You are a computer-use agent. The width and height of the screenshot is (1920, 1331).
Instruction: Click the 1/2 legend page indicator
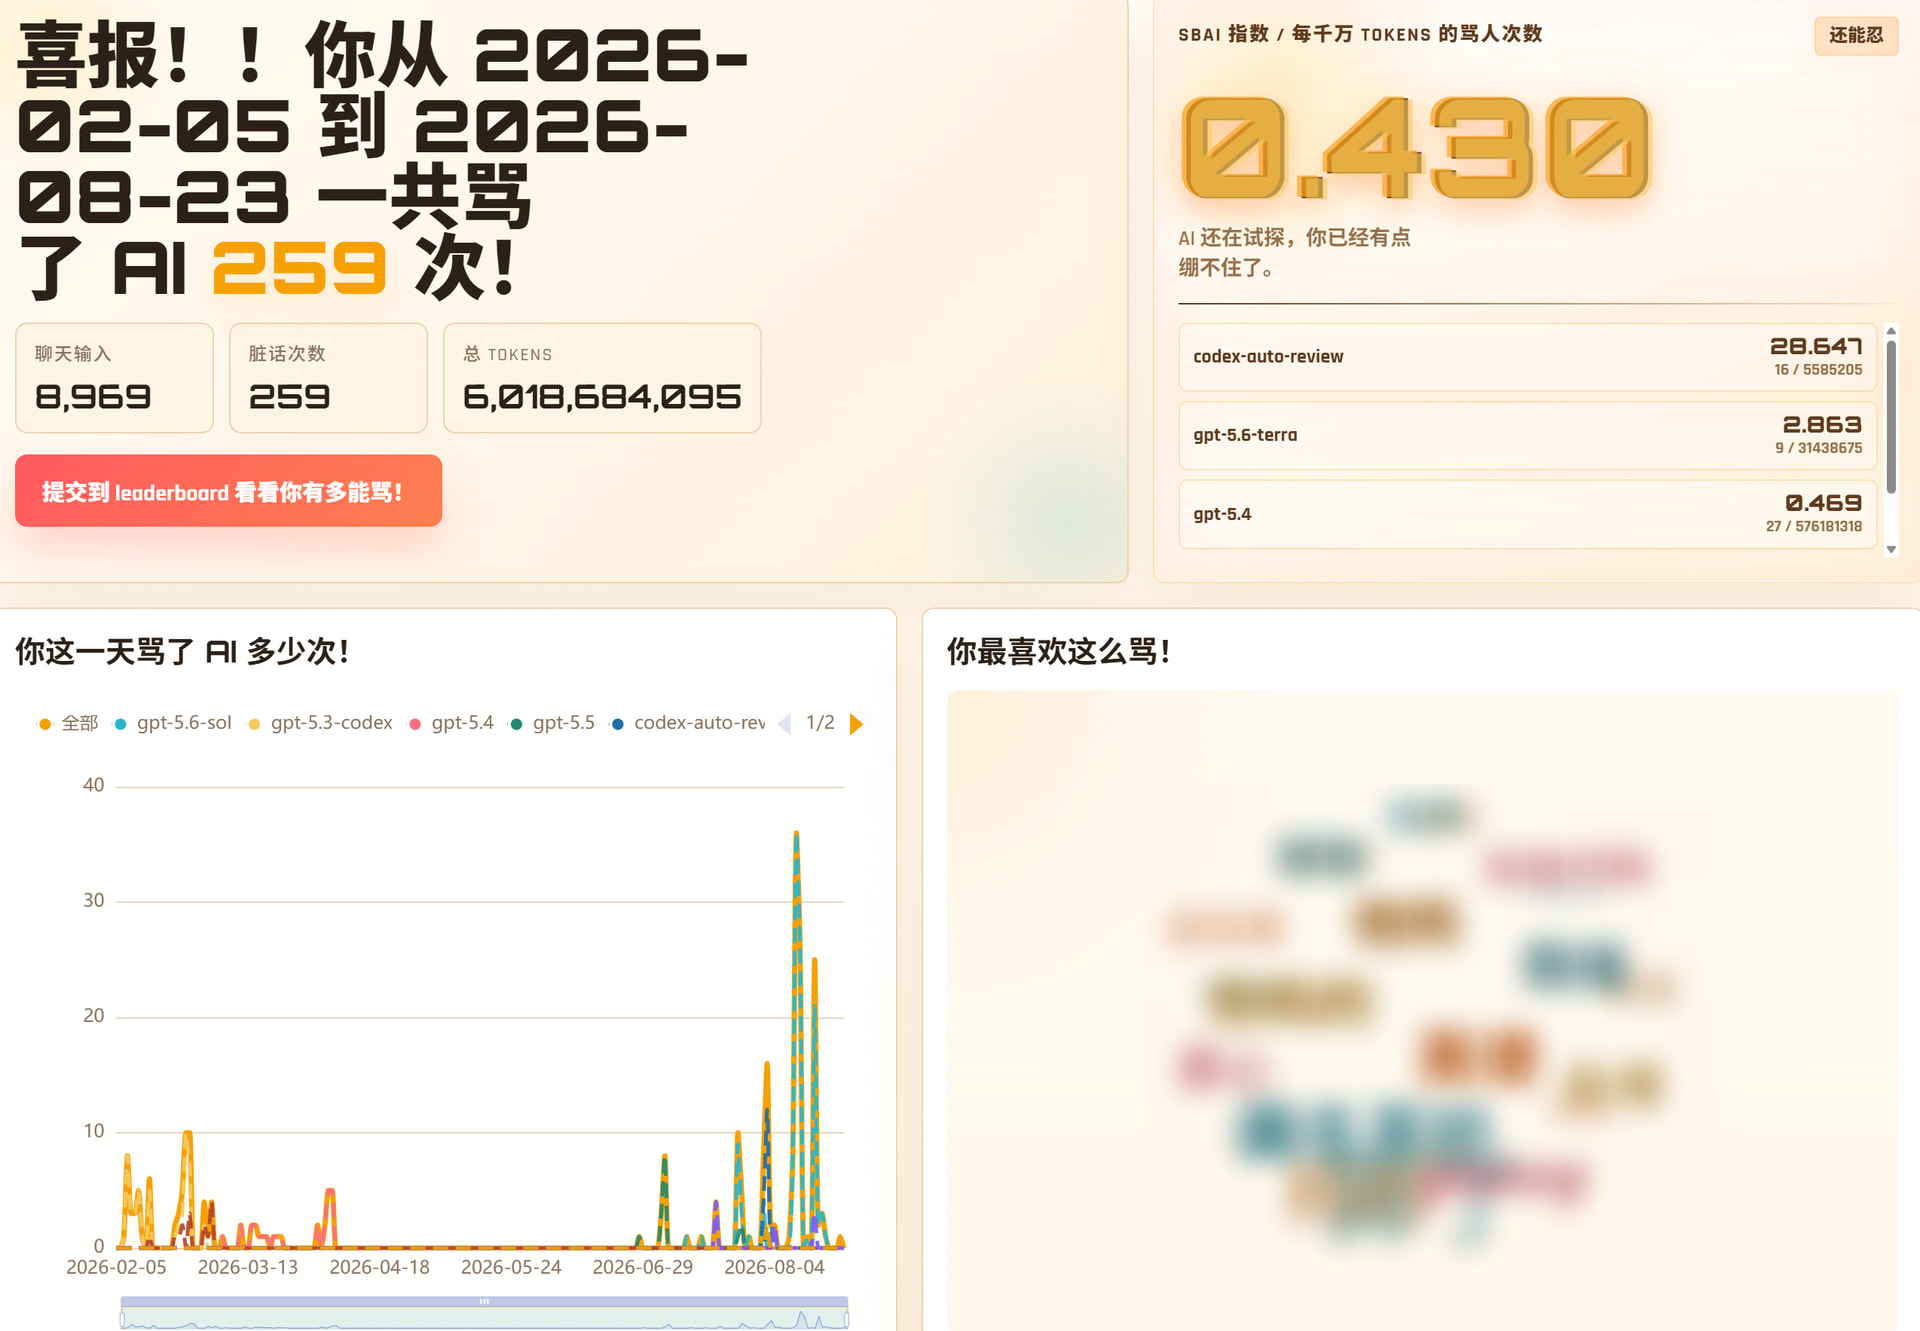coord(820,723)
